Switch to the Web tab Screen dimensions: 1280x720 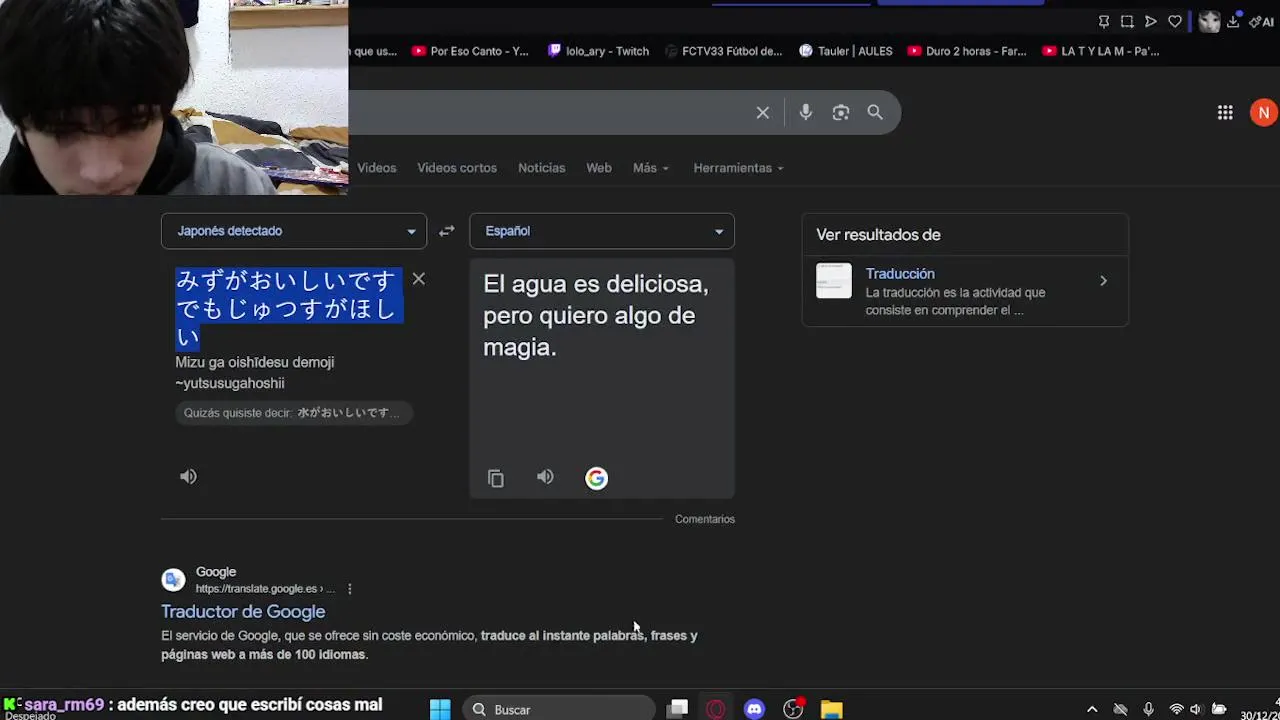coord(599,168)
